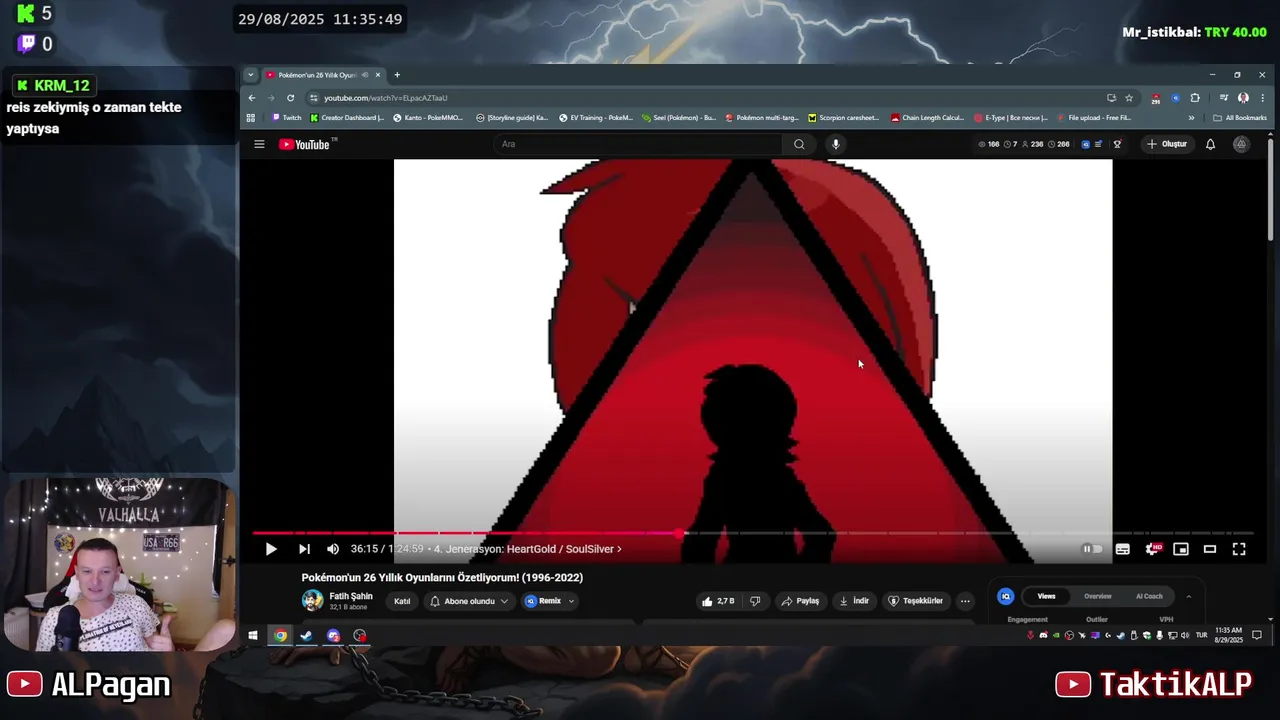Click the search magnifier button
The height and width of the screenshot is (720, 1280).
(x=799, y=144)
